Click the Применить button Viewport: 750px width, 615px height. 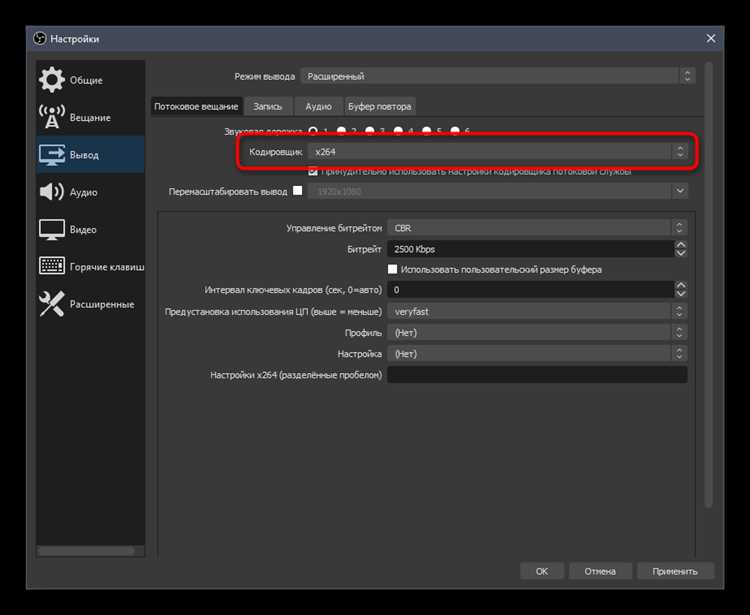click(675, 571)
